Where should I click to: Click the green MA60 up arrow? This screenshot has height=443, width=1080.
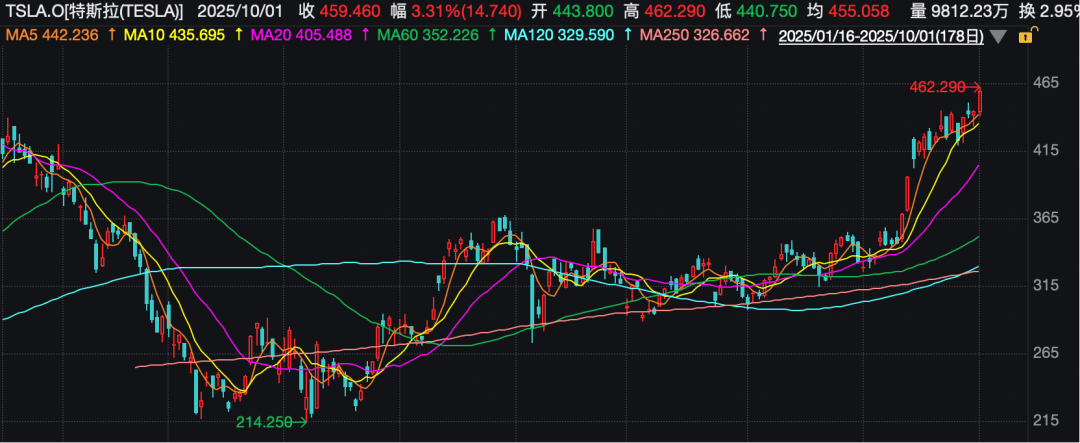click(492, 36)
